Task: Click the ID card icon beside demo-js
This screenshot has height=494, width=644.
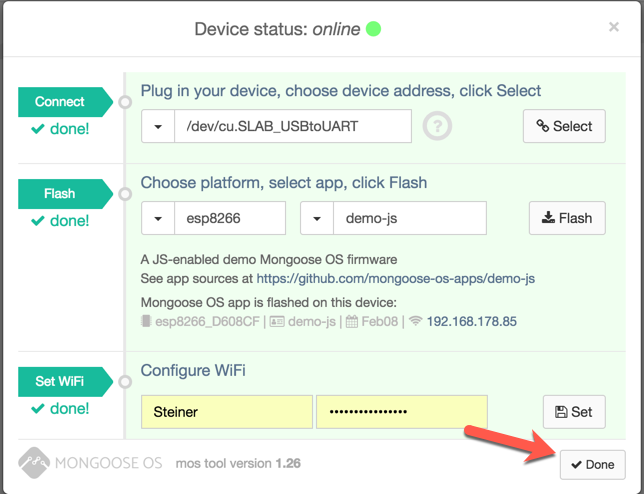Action: click(x=277, y=321)
